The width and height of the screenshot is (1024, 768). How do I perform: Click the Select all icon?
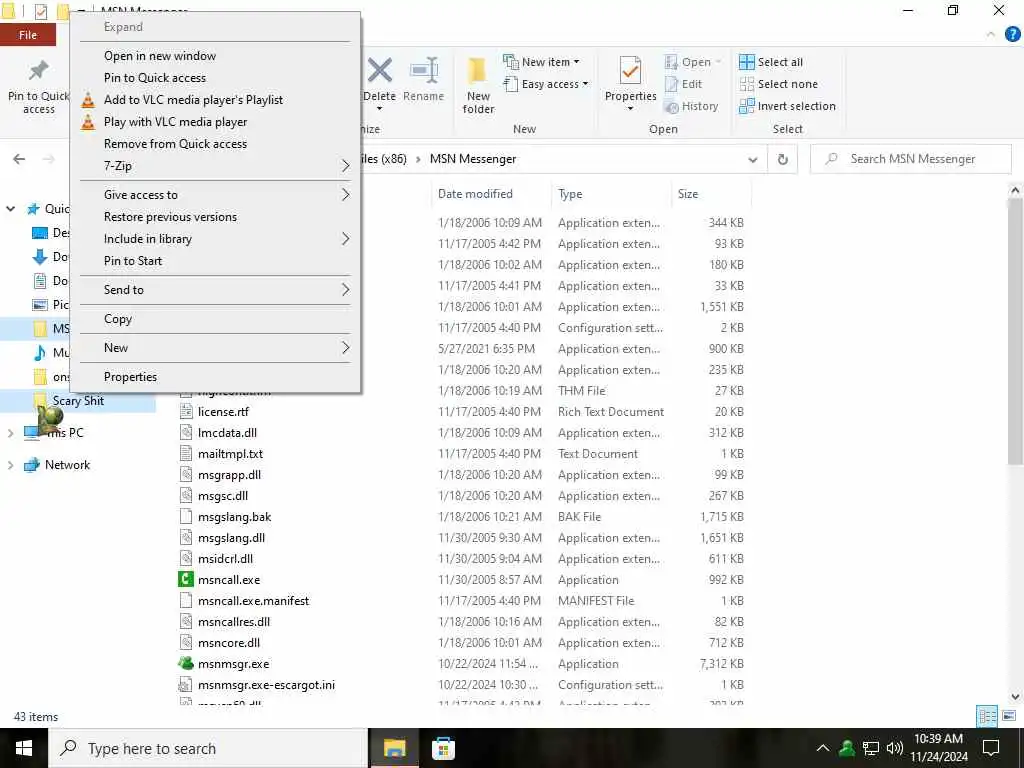(746, 62)
